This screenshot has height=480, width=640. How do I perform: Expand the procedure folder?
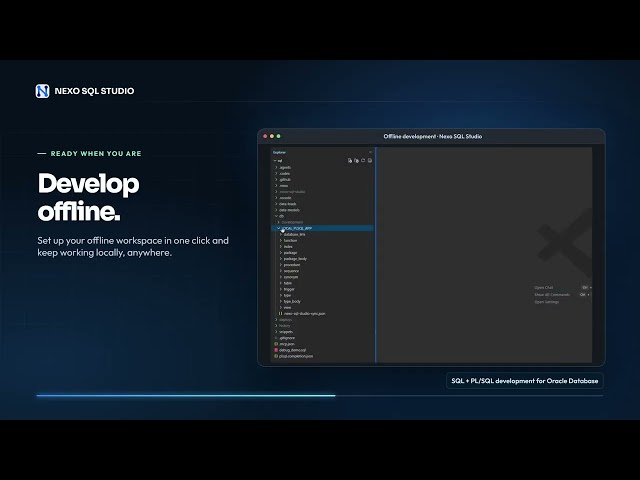290,265
